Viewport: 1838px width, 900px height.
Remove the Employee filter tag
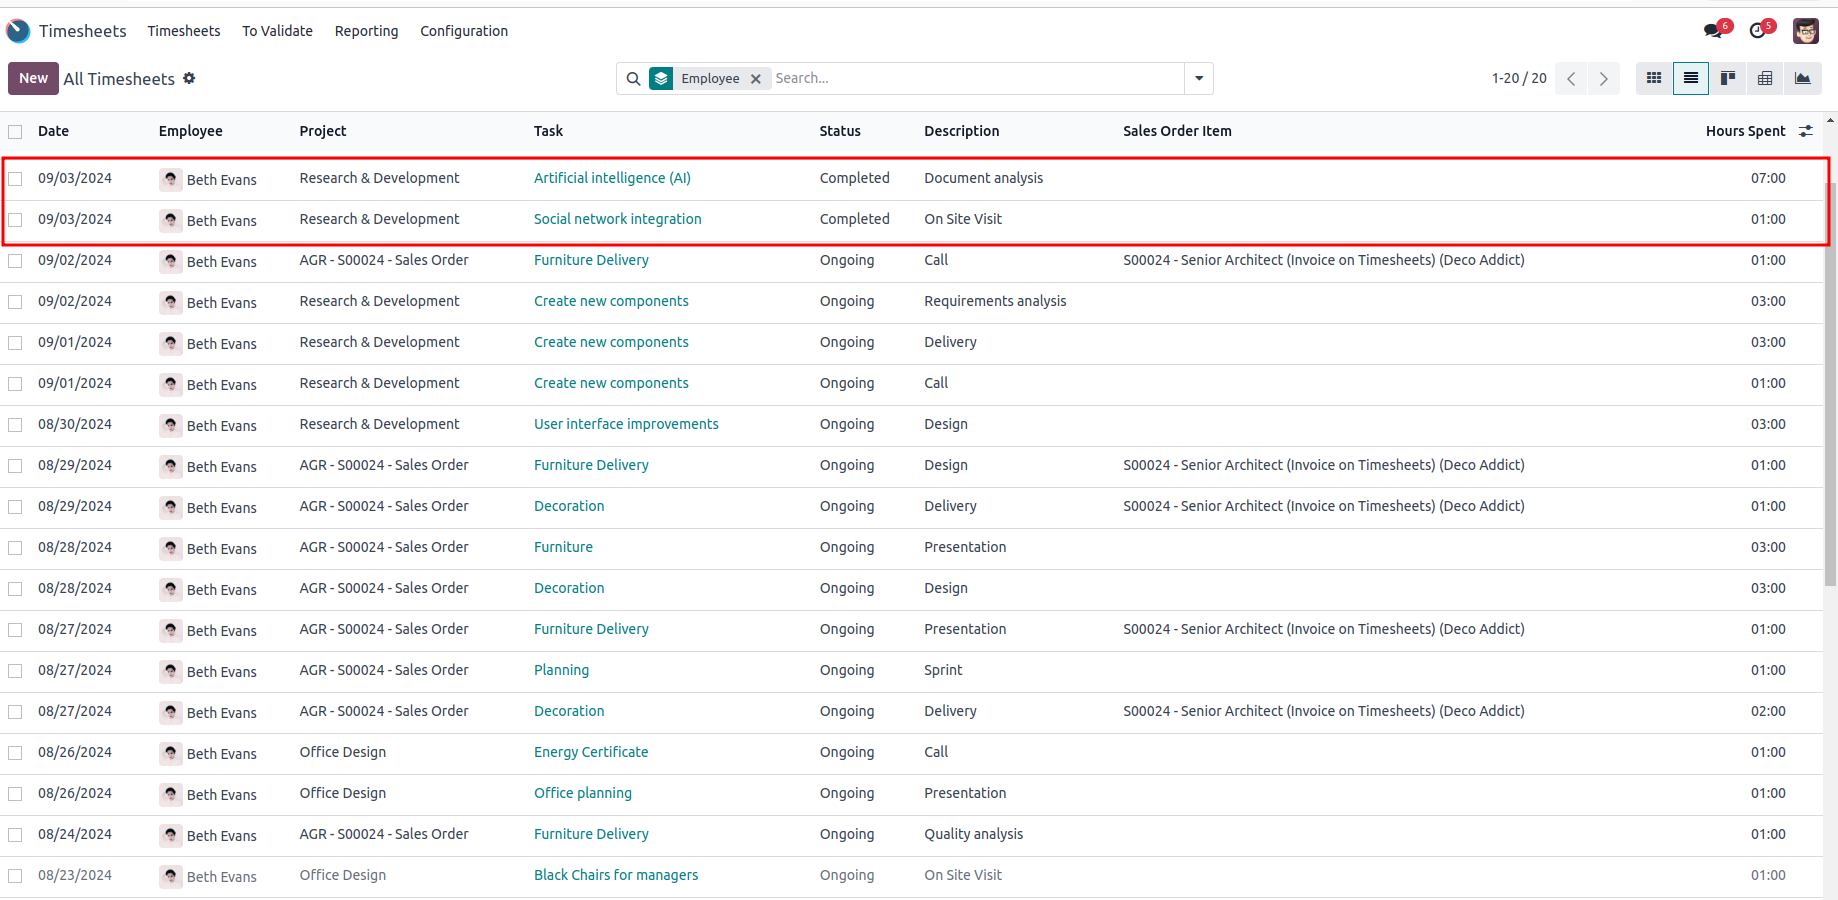pyautogui.click(x=756, y=79)
